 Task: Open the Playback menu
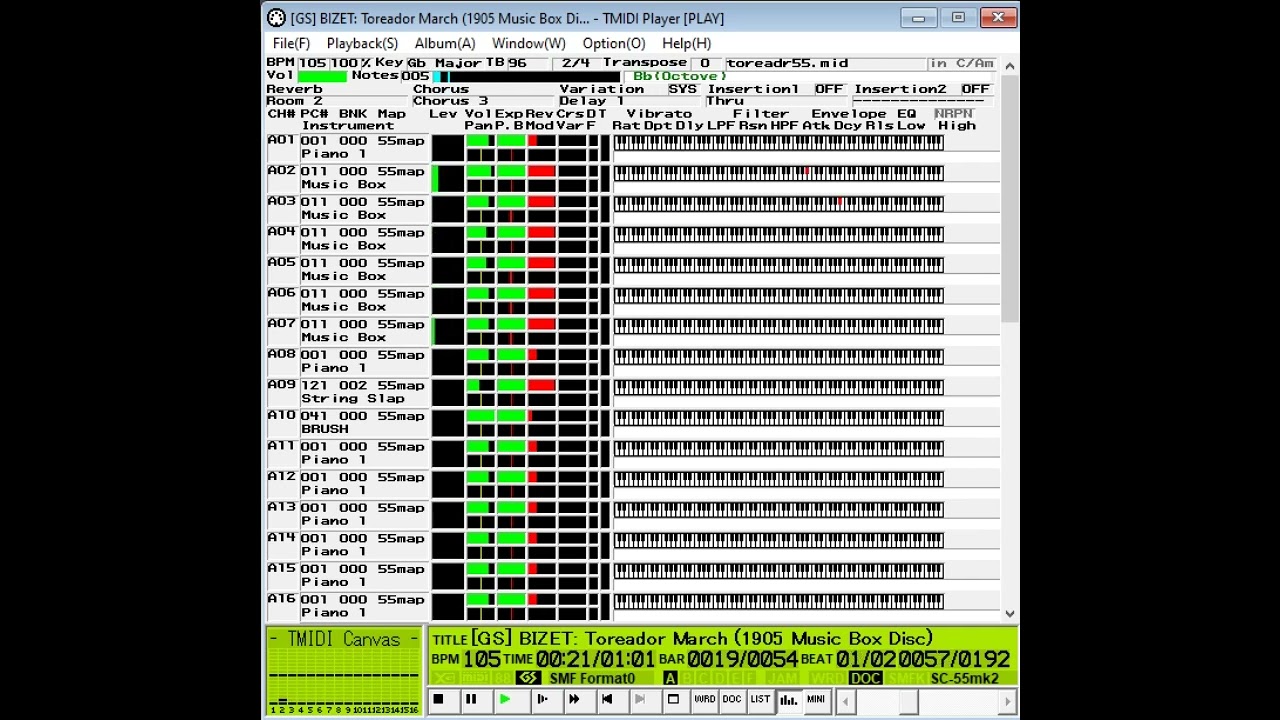pyautogui.click(x=362, y=43)
